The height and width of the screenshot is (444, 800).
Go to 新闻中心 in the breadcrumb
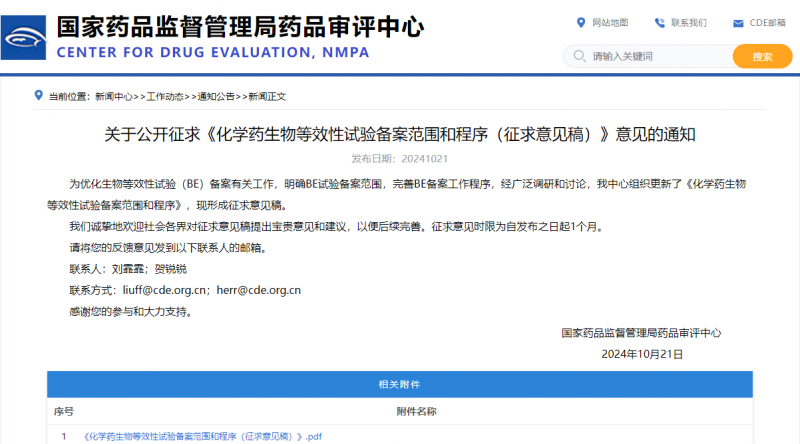(114, 97)
